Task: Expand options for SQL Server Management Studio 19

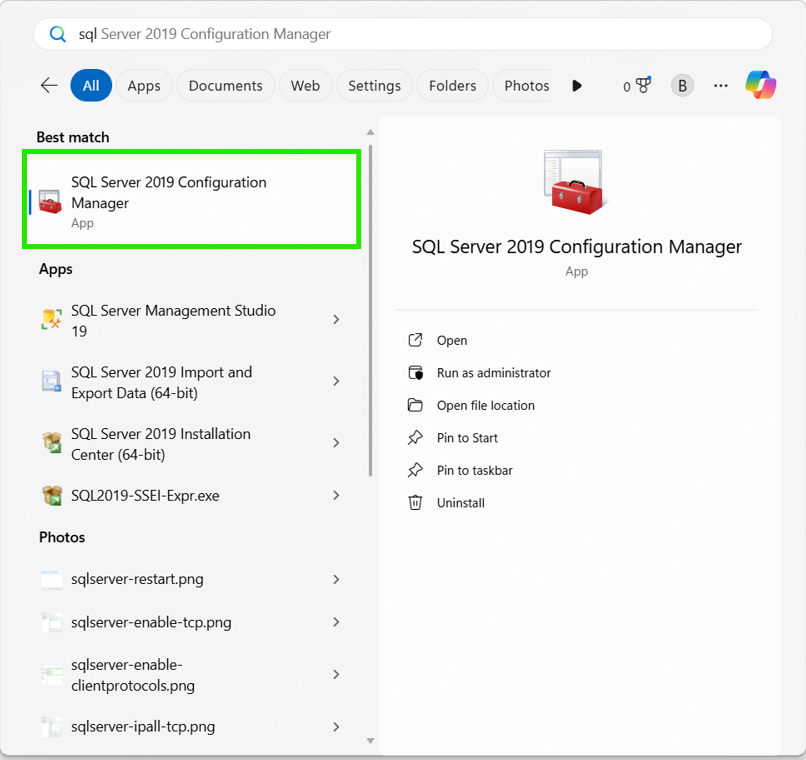Action: 336,320
